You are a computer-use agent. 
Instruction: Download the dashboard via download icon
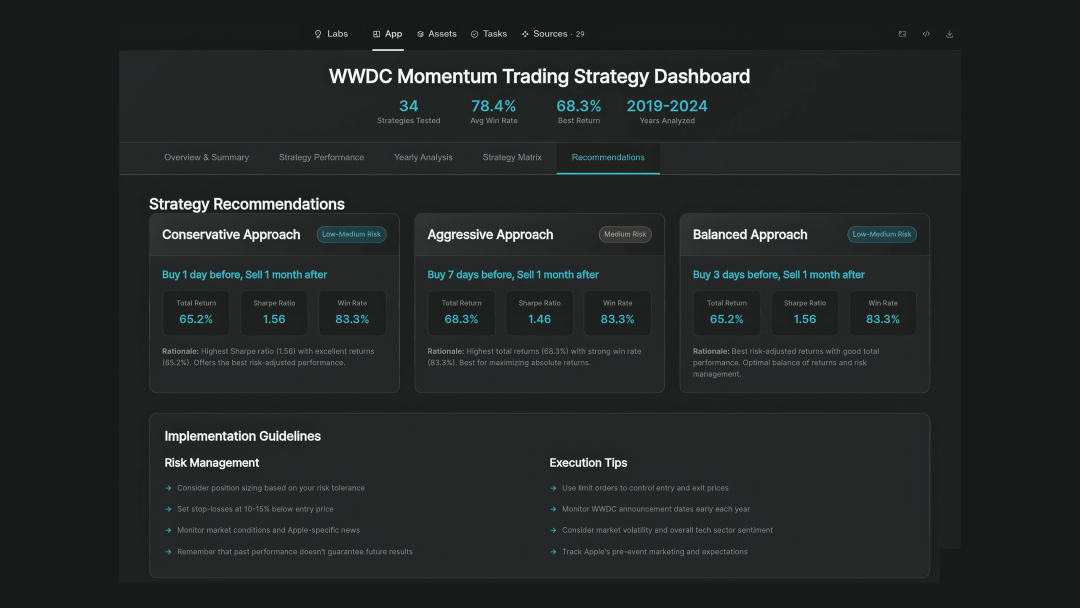(949, 34)
